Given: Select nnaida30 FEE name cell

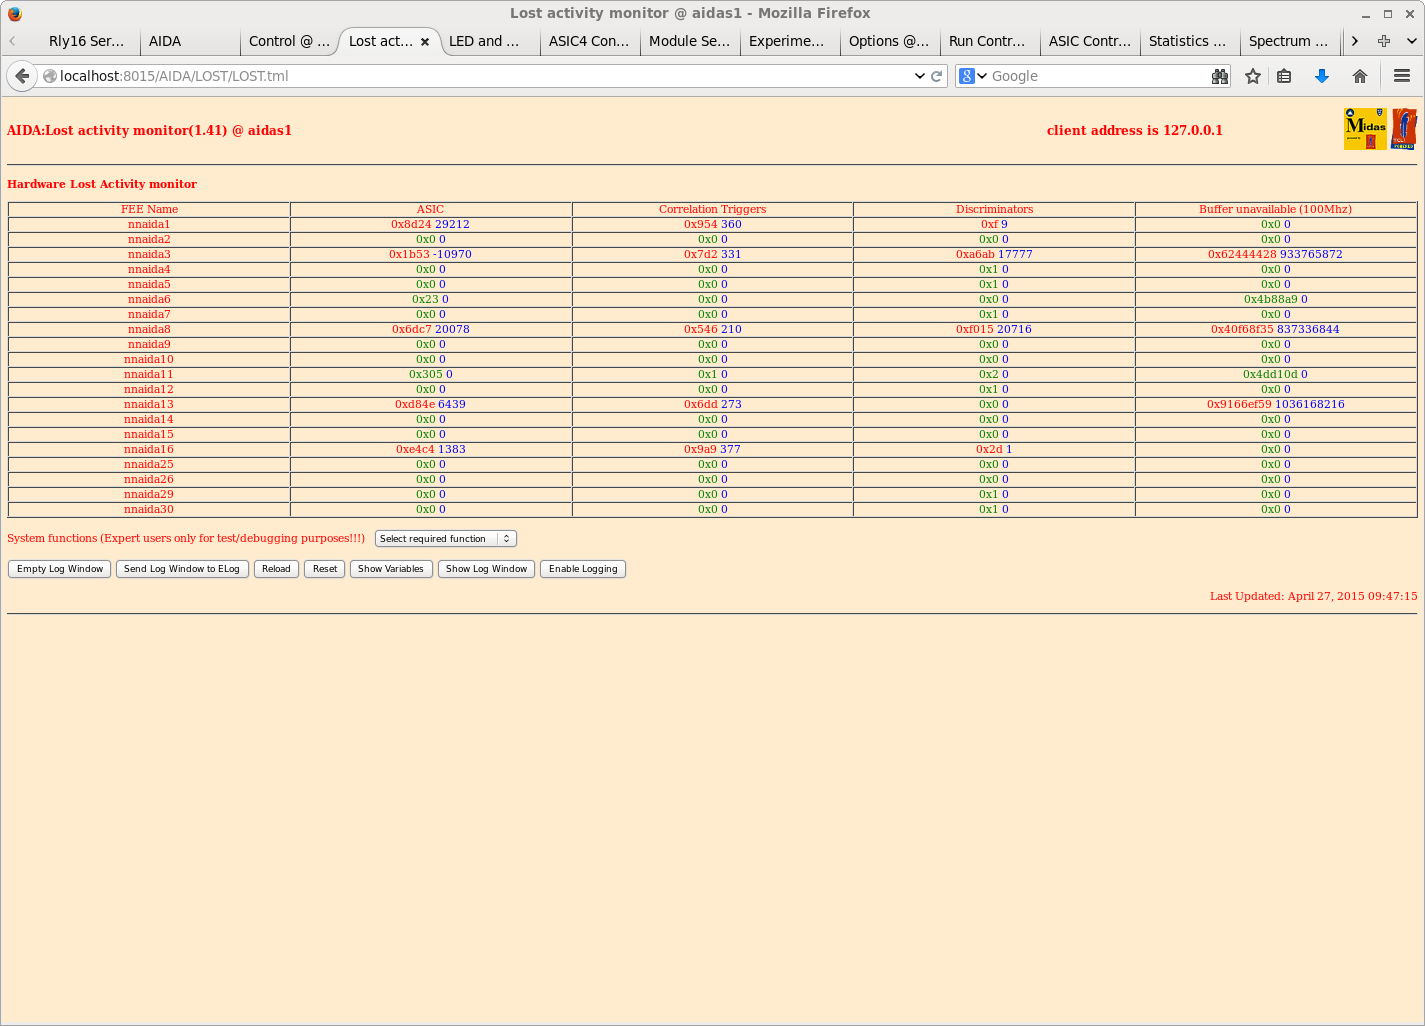Looking at the screenshot, I should coord(149,510).
